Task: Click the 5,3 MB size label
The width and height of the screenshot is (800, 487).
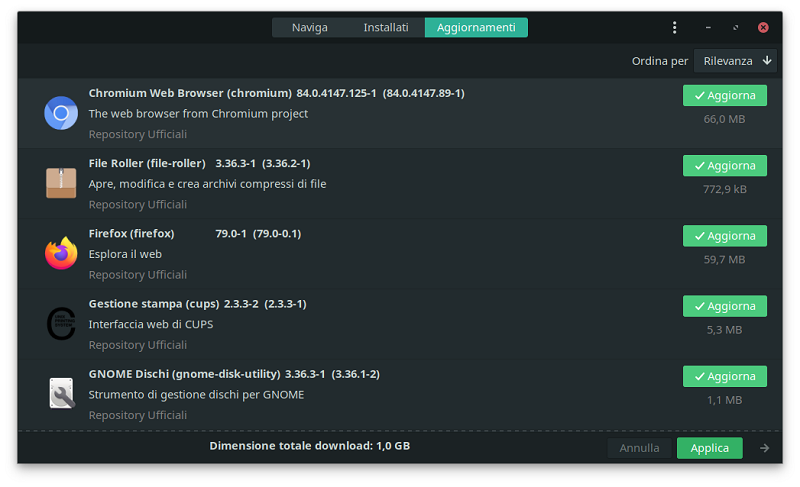Action: pos(724,330)
